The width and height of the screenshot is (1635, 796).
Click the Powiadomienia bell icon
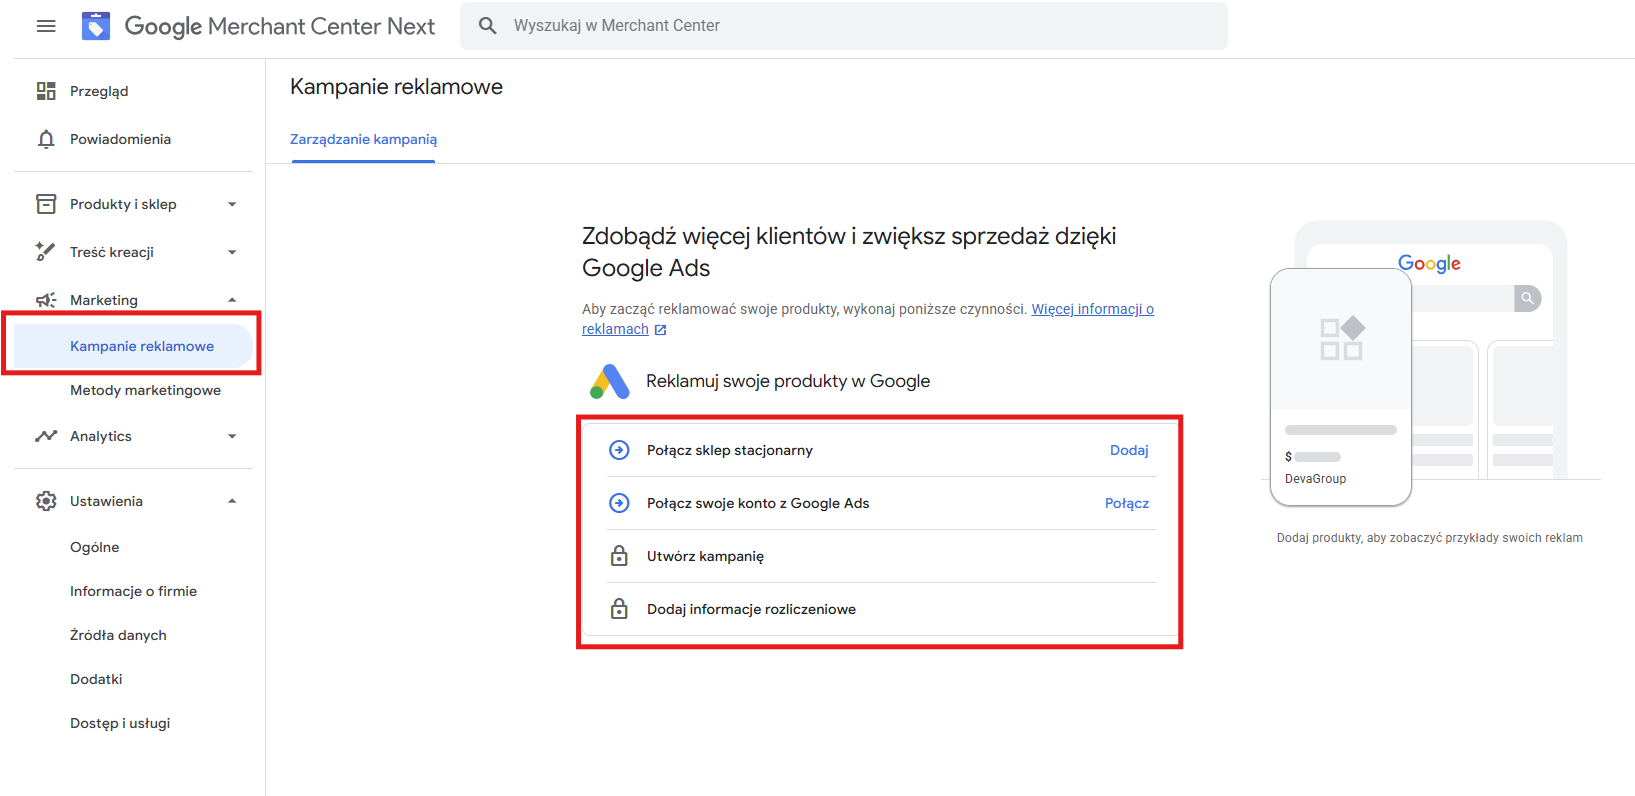(x=46, y=139)
